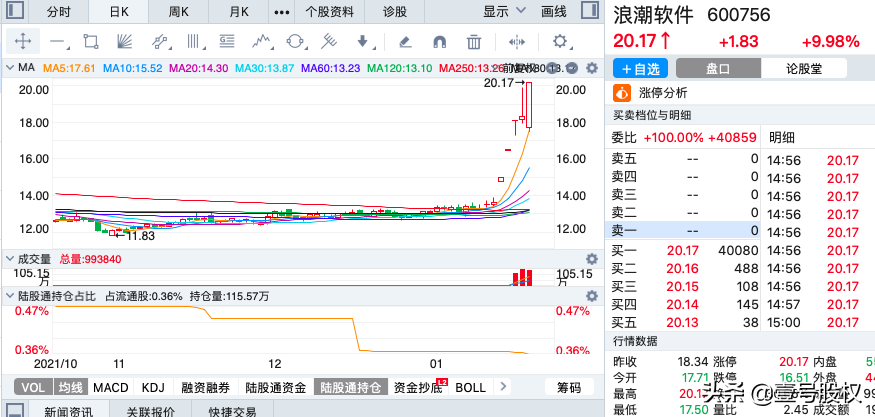
Task: Select the vertical cycle lines tool
Action: [194, 41]
